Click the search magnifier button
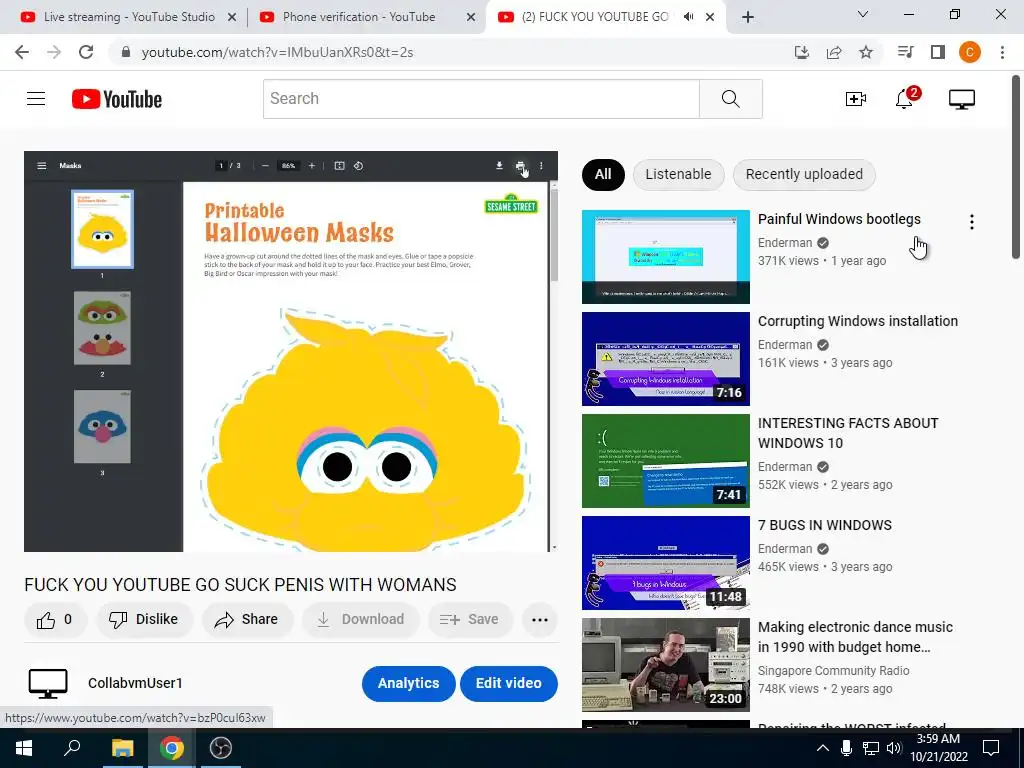 pos(731,99)
